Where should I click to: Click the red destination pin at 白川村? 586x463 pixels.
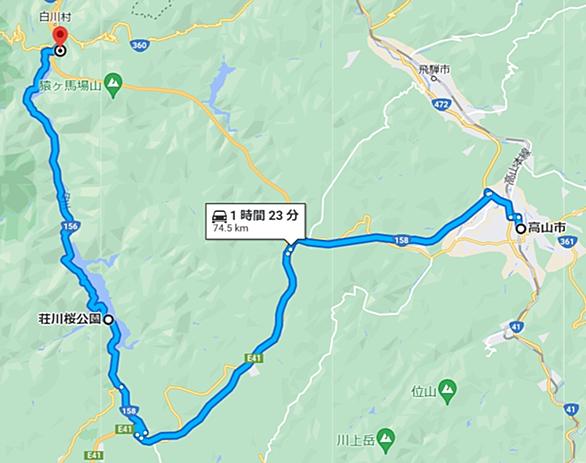tap(60, 36)
